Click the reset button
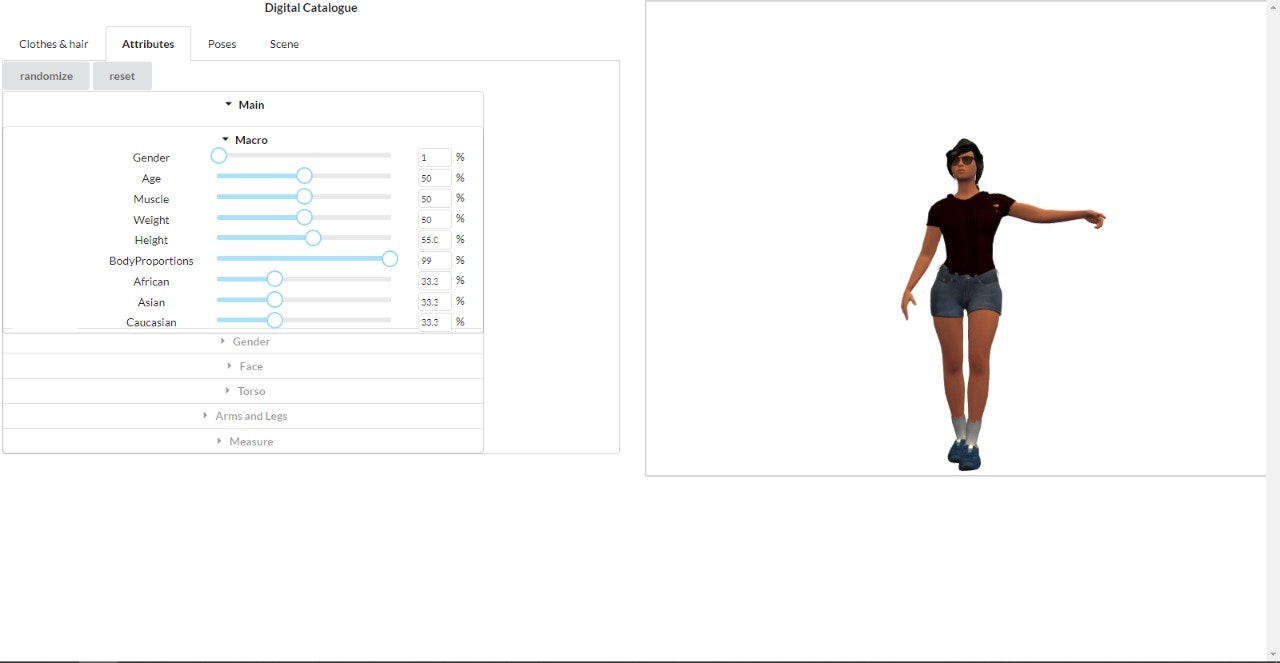The height and width of the screenshot is (663, 1280). point(121,75)
